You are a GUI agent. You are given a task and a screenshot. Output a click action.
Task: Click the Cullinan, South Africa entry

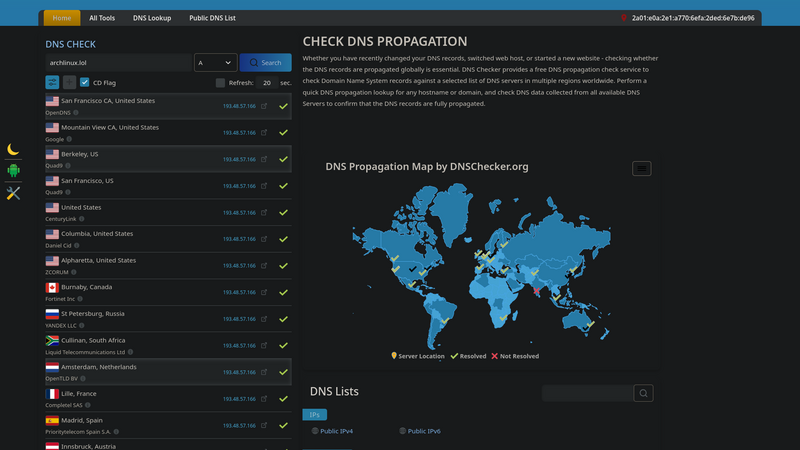(168, 345)
